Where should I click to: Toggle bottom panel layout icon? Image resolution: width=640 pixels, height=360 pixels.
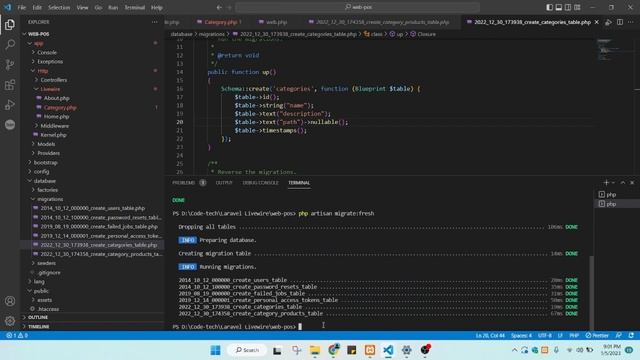[559, 7]
